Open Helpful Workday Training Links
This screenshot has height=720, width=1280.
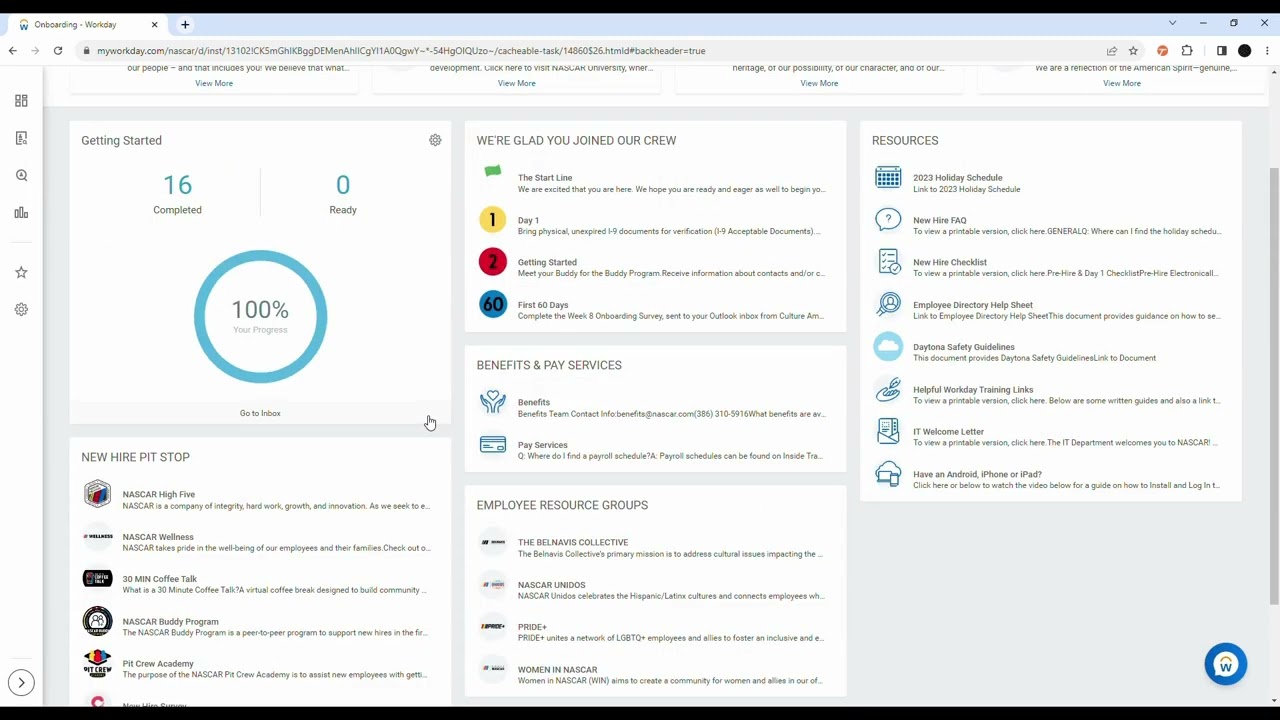click(973, 390)
